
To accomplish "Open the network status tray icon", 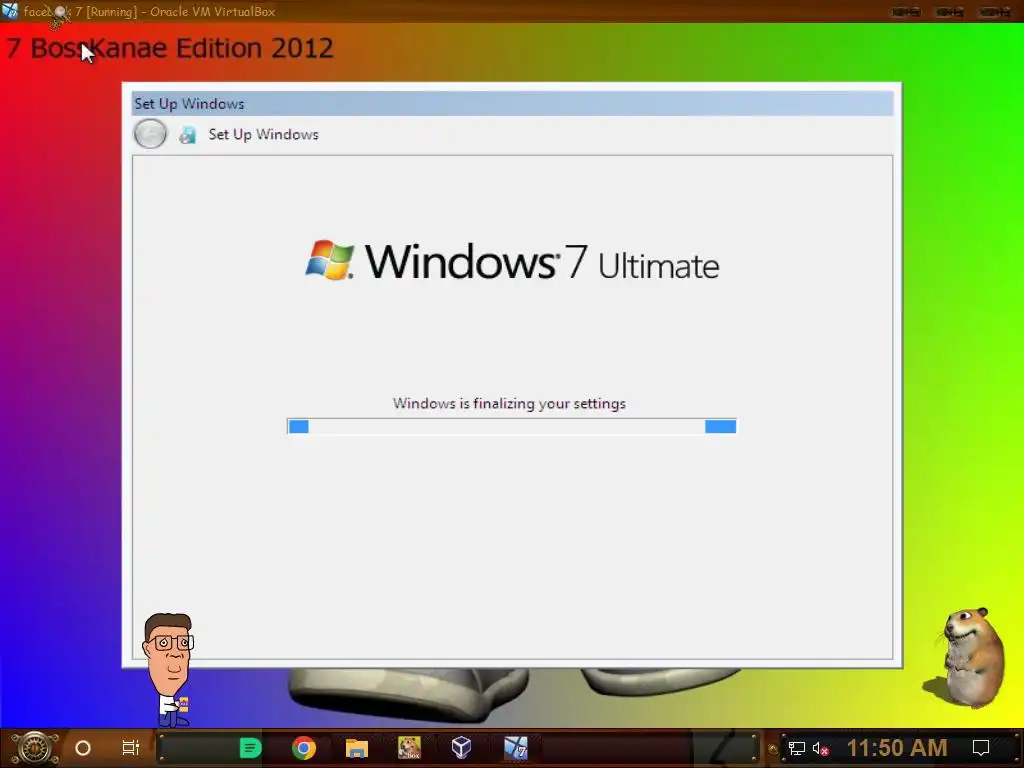I will click(797, 749).
